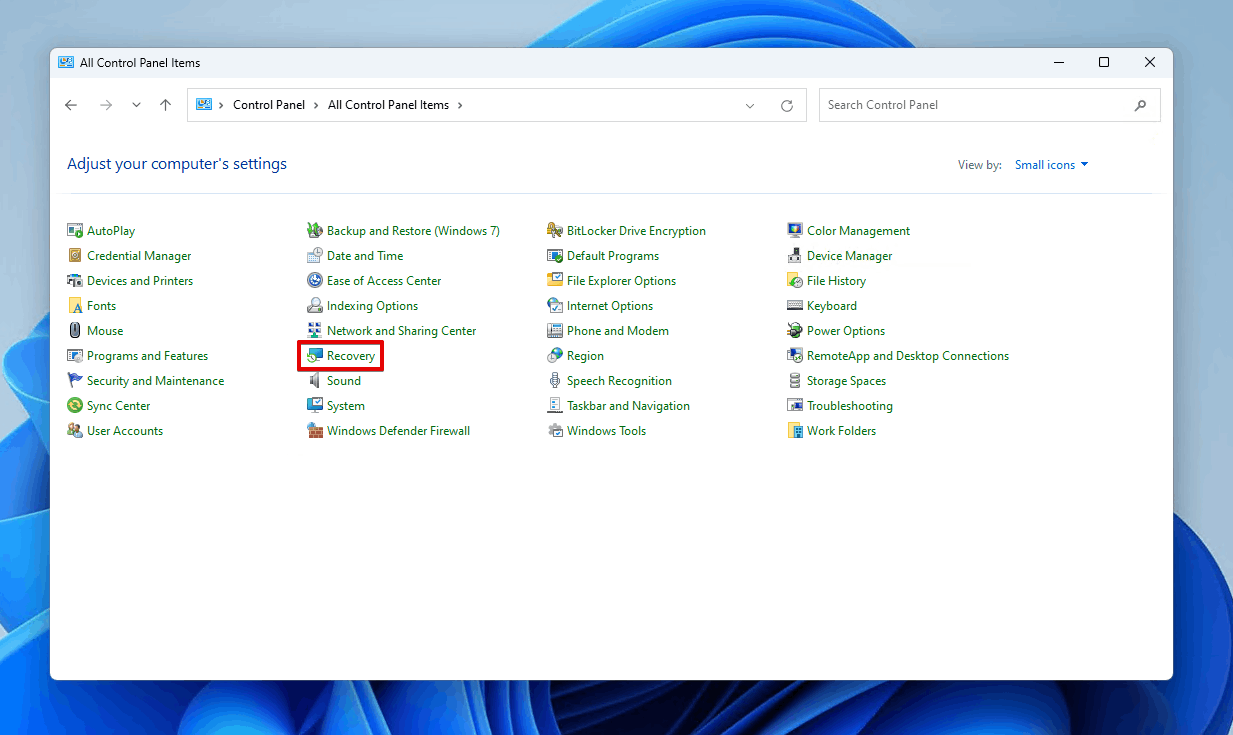
Task: Open the Default Programs icon
Action: [555, 256]
